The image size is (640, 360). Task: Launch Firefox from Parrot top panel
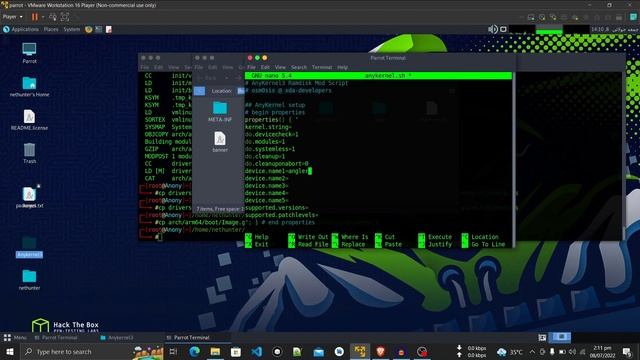(x=89, y=29)
